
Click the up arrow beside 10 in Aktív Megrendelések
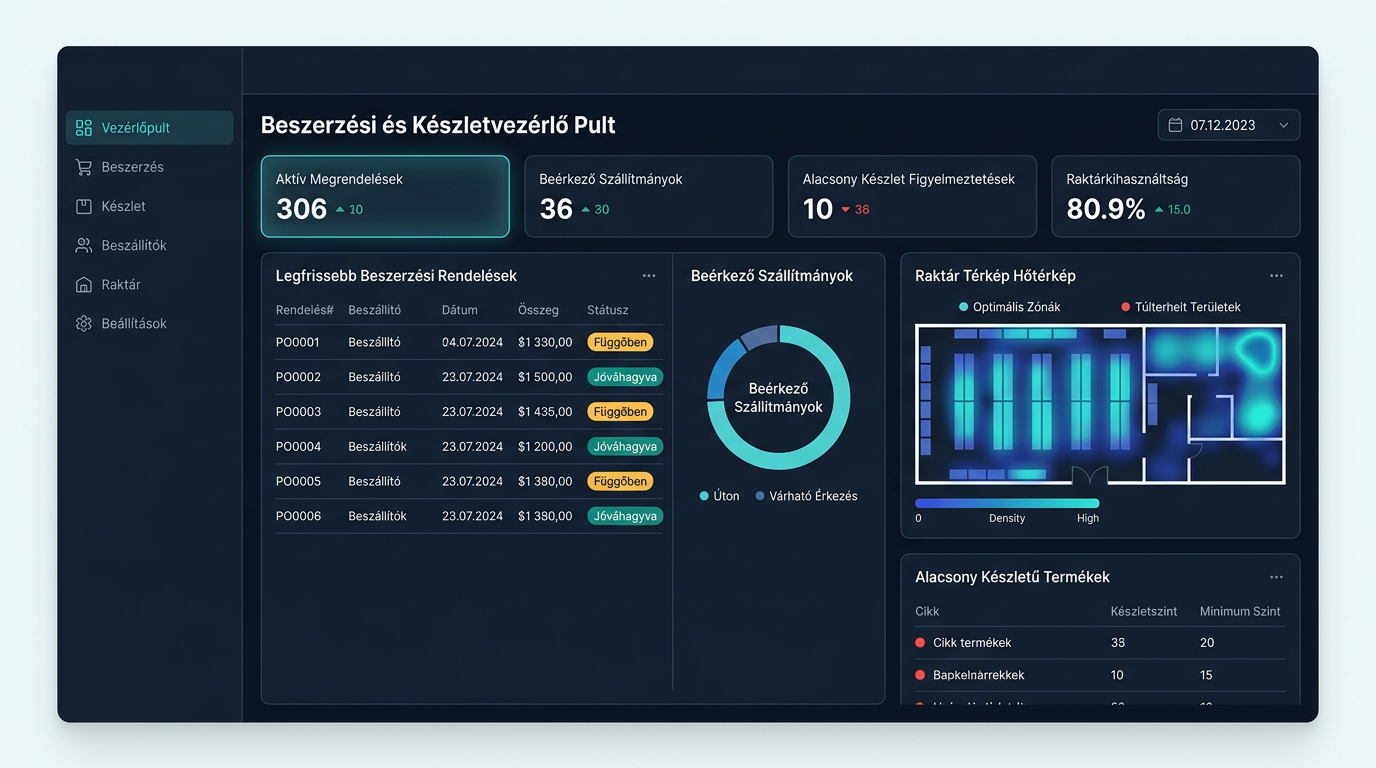pos(340,209)
